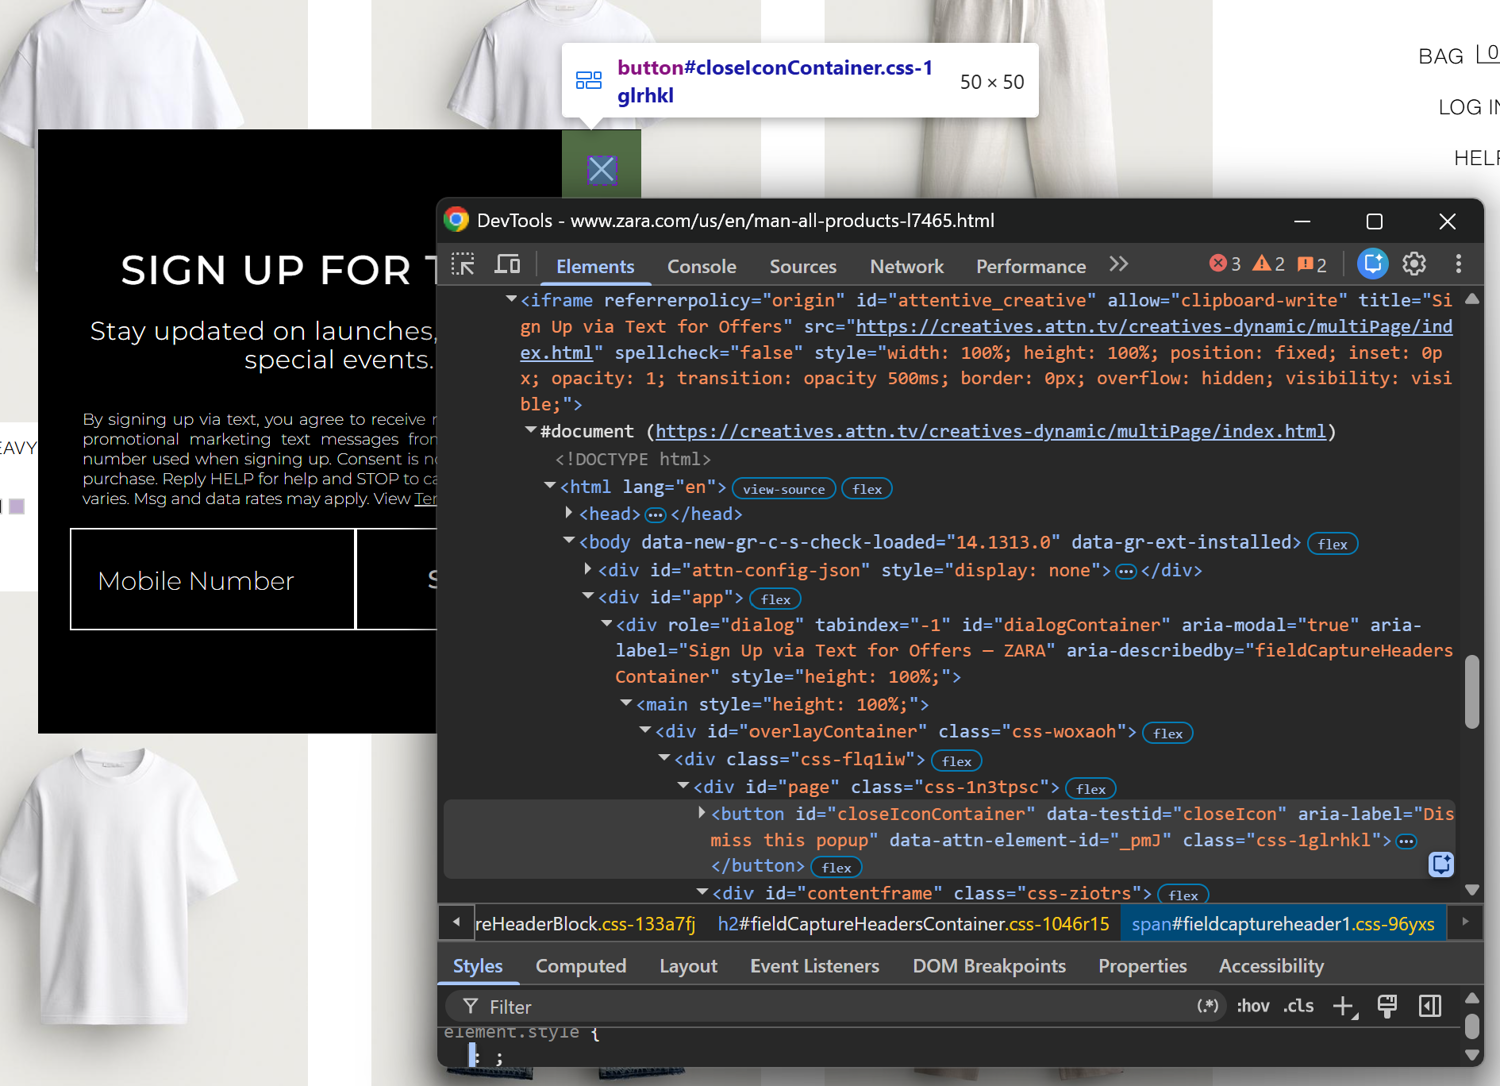
Task: Click the view-source badge
Action: pos(784,489)
